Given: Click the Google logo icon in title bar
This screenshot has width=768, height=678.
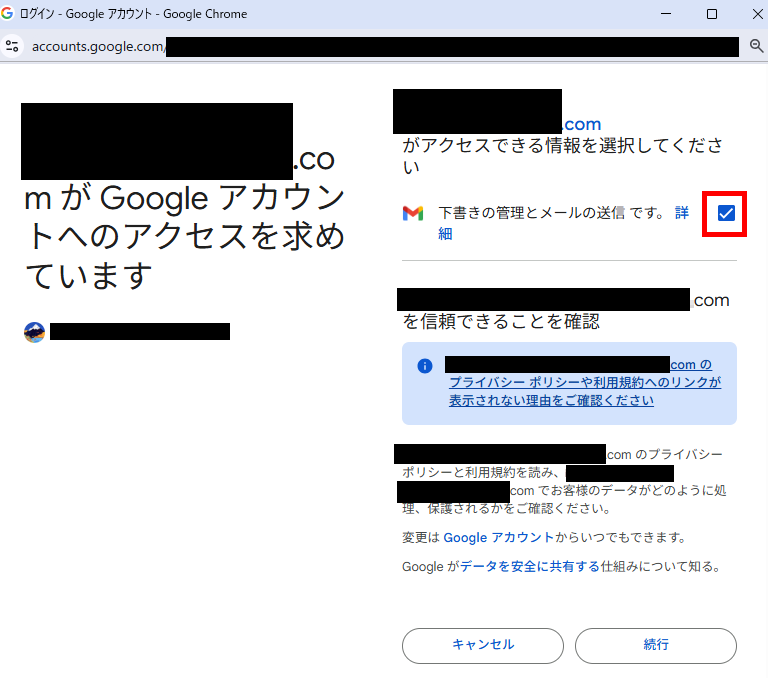Looking at the screenshot, I should coord(7,13).
